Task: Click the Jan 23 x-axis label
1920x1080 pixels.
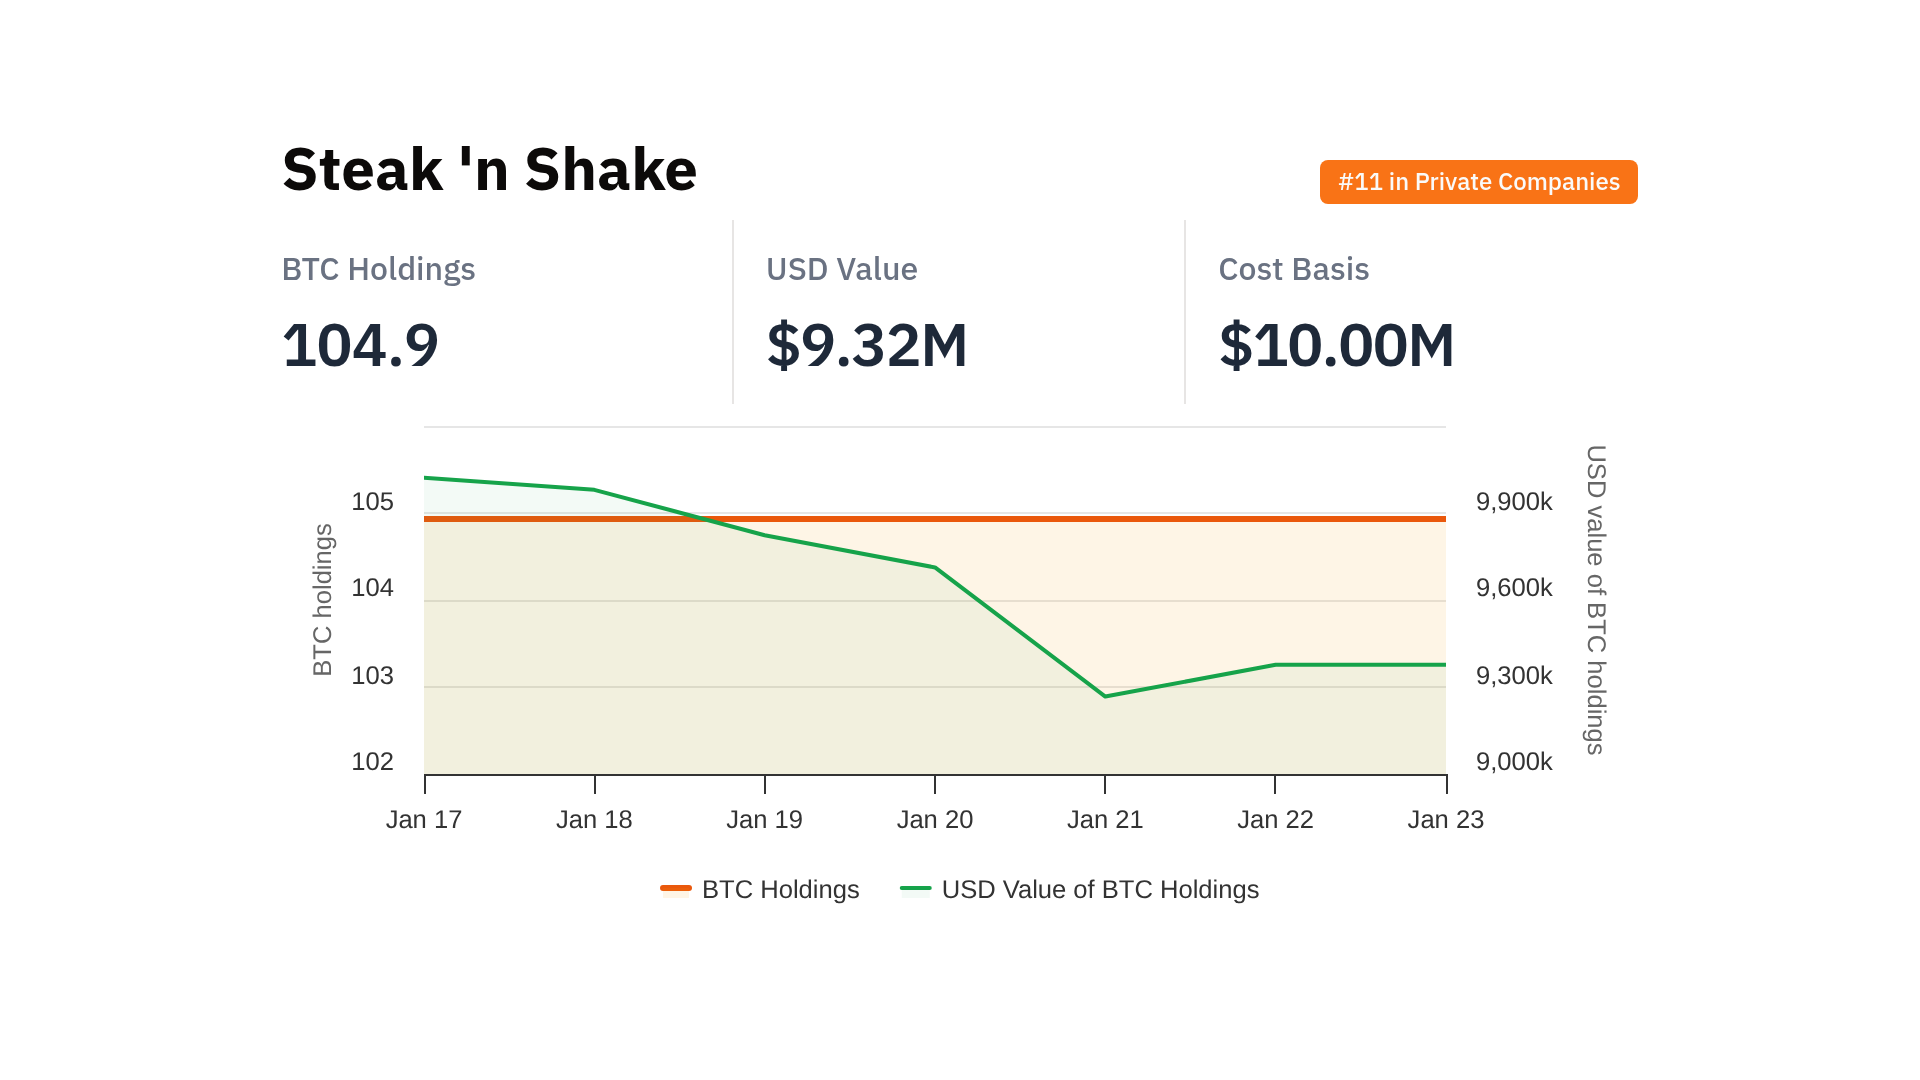Action: pyautogui.click(x=1445, y=819)
